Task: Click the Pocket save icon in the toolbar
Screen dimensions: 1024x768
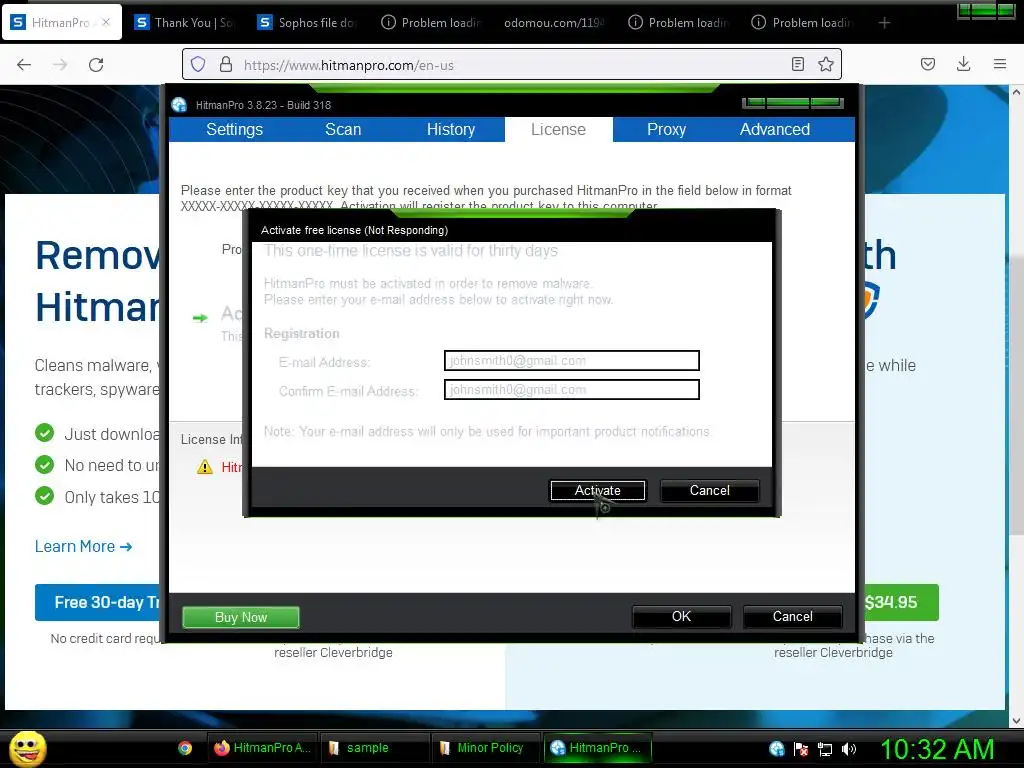Action: pos(927,64)
